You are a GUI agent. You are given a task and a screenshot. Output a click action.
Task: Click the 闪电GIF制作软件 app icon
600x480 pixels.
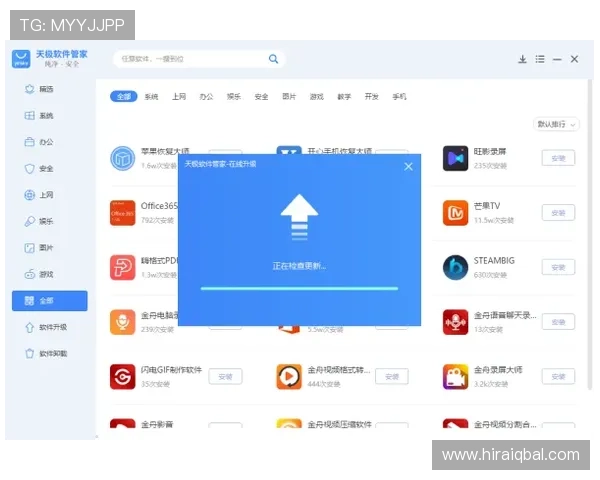[122, 377]
